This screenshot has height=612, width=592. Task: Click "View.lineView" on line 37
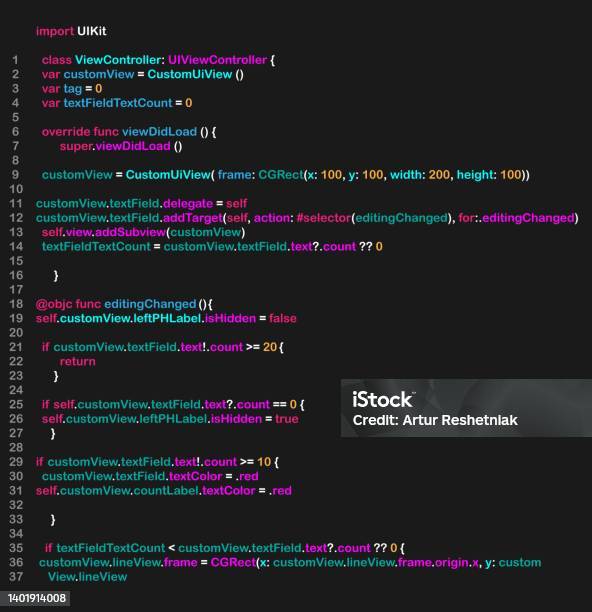point(87,577)
